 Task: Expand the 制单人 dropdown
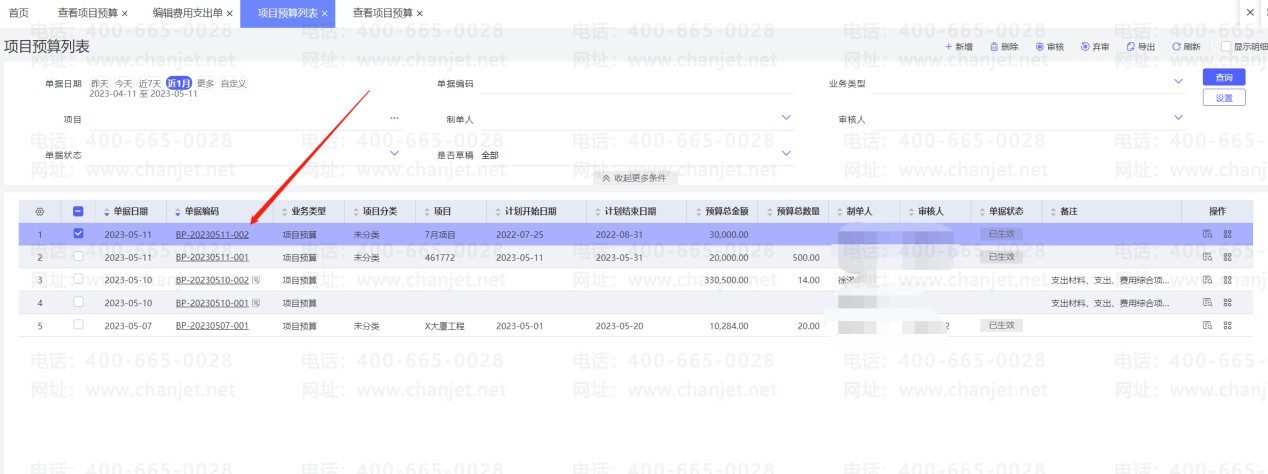click(x=785, y=118)
